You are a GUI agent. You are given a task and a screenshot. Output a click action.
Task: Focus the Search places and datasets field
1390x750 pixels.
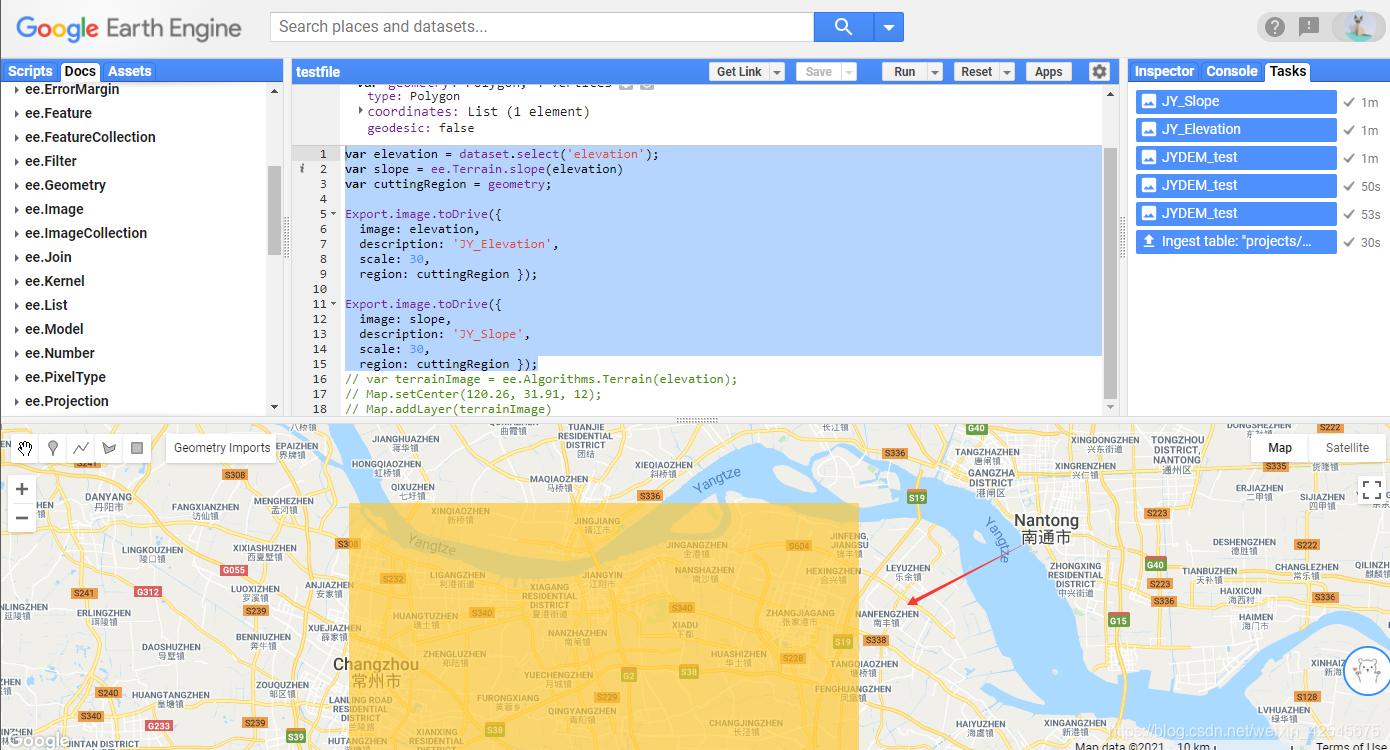pos(542,27)
